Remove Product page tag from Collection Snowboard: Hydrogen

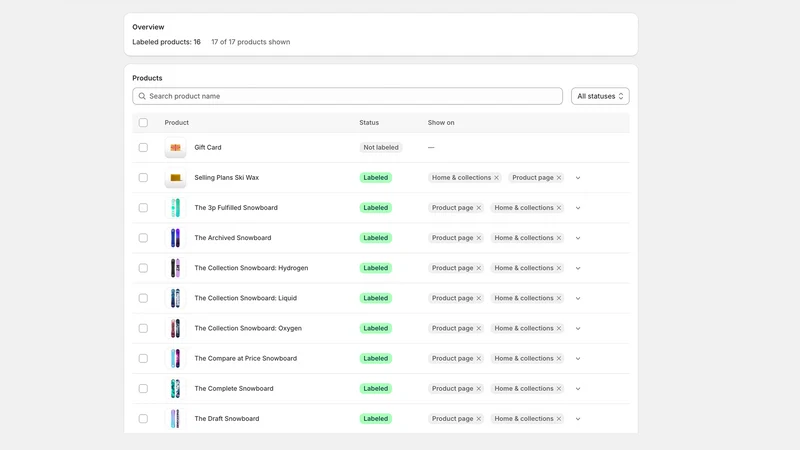click(479, 268)
